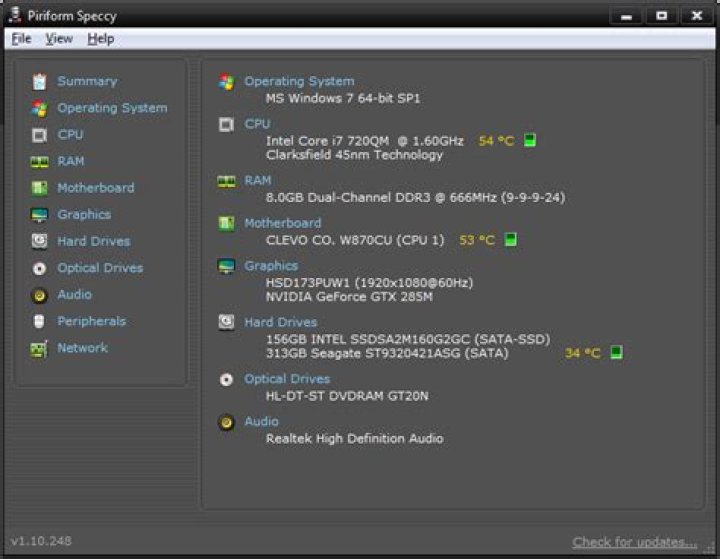Open the CPU section from sidebar
The height and width of the screenshot is (559, 720).
pos(70,135)
